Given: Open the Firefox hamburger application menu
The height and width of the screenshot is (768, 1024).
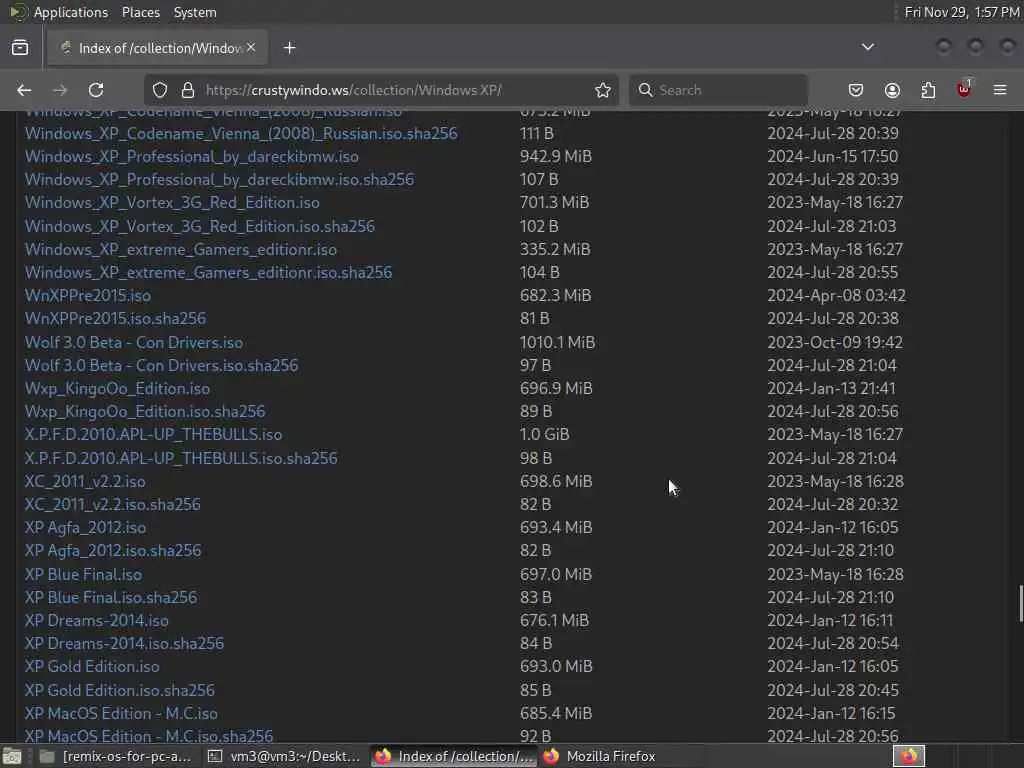Looking at the screenshot, I should pos(1000,90).
